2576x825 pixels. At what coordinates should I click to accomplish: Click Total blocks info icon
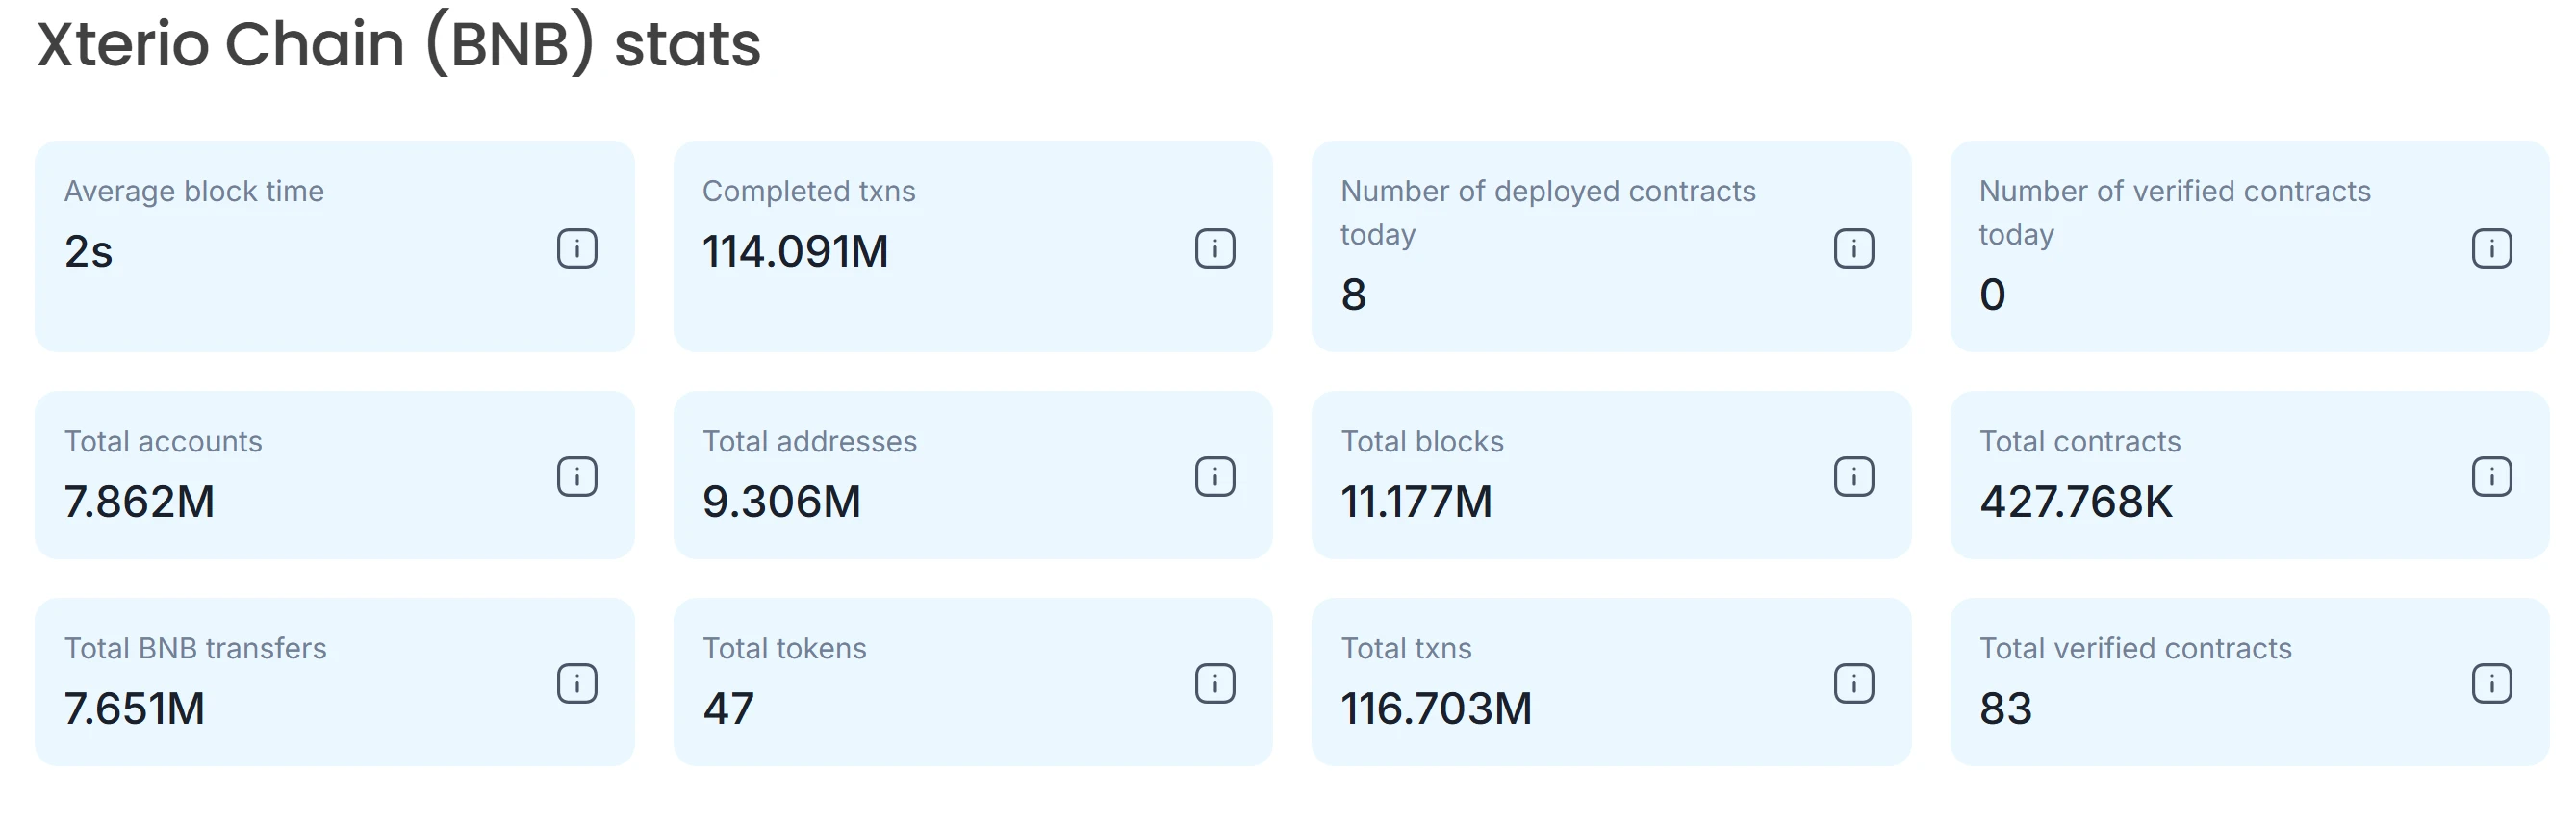(x=1853, y=476)
